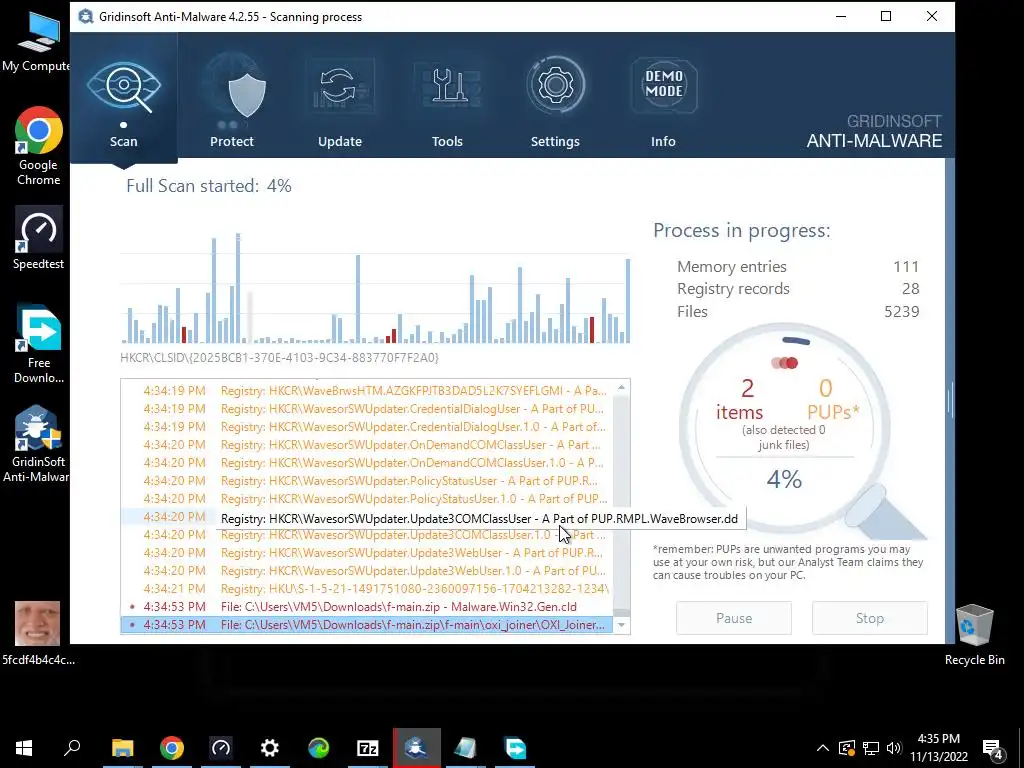Click the Registry records count 28
This screenshot has height=768, width=1024.
pos(910,289)
